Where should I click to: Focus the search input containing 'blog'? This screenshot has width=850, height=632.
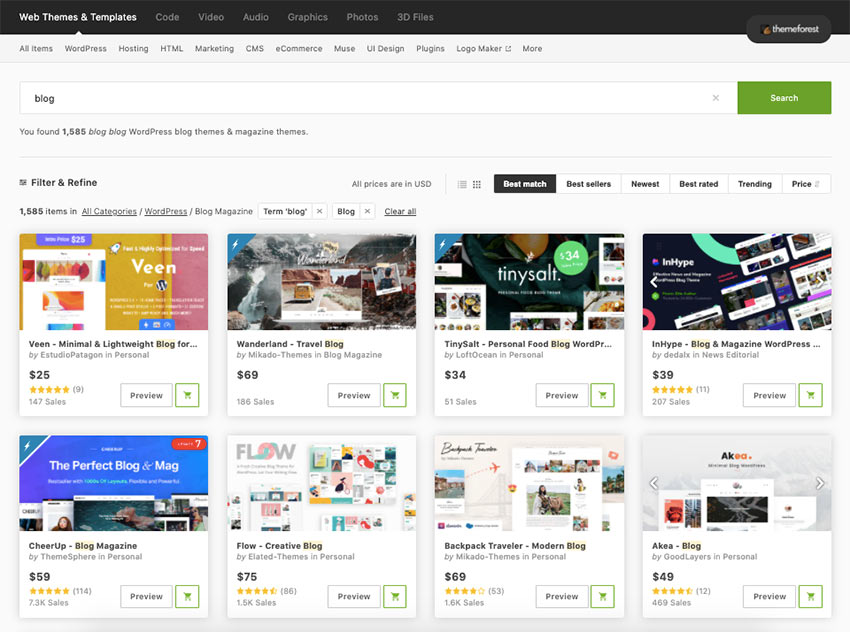click(378, 98)
